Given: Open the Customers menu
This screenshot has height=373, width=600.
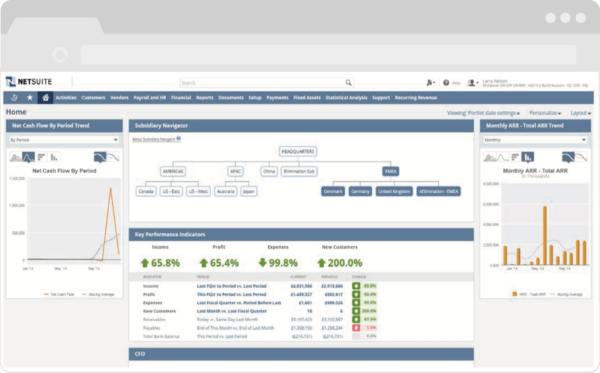Looking at the screenshot, I should pyautogui.click(x=93, y=98).
